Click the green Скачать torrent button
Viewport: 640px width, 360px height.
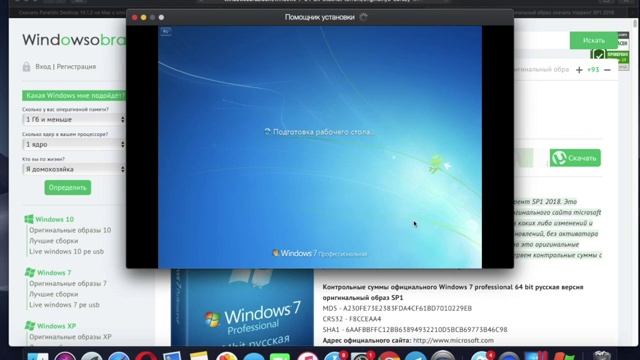pyautogui.click(x=575, y=158)
